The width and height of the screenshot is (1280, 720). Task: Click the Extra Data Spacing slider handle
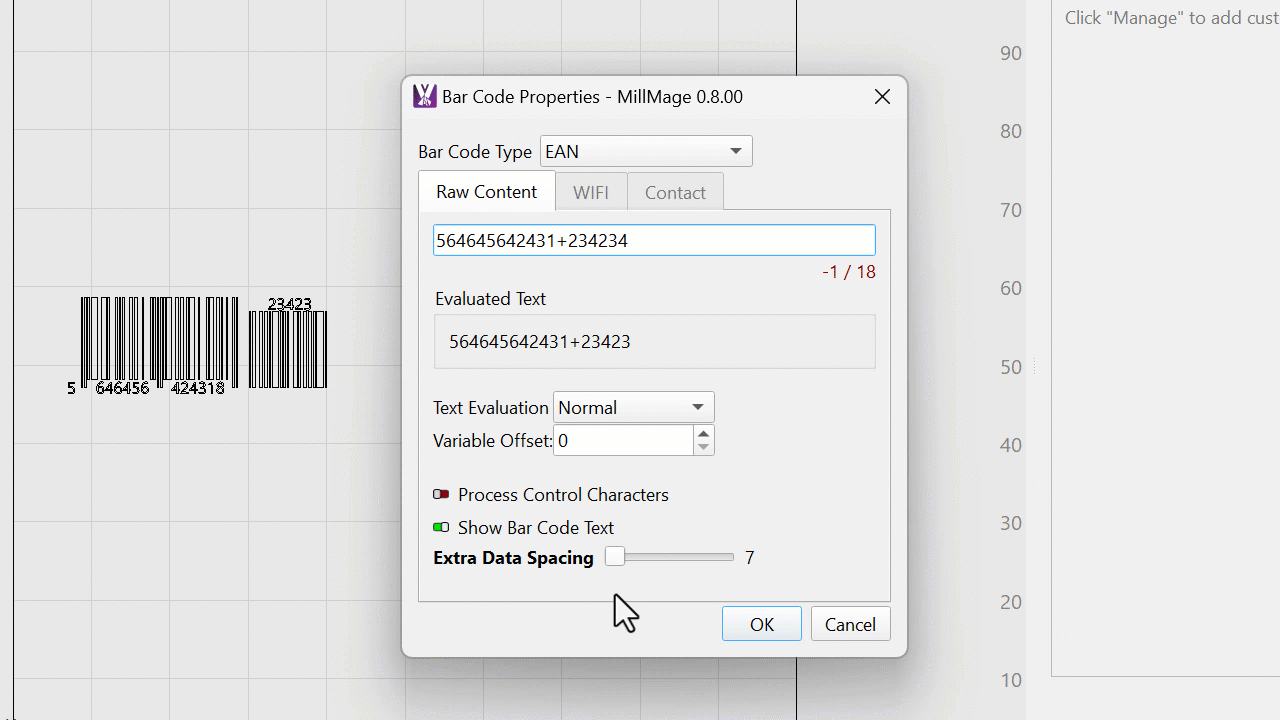click(x=615, y=558)
